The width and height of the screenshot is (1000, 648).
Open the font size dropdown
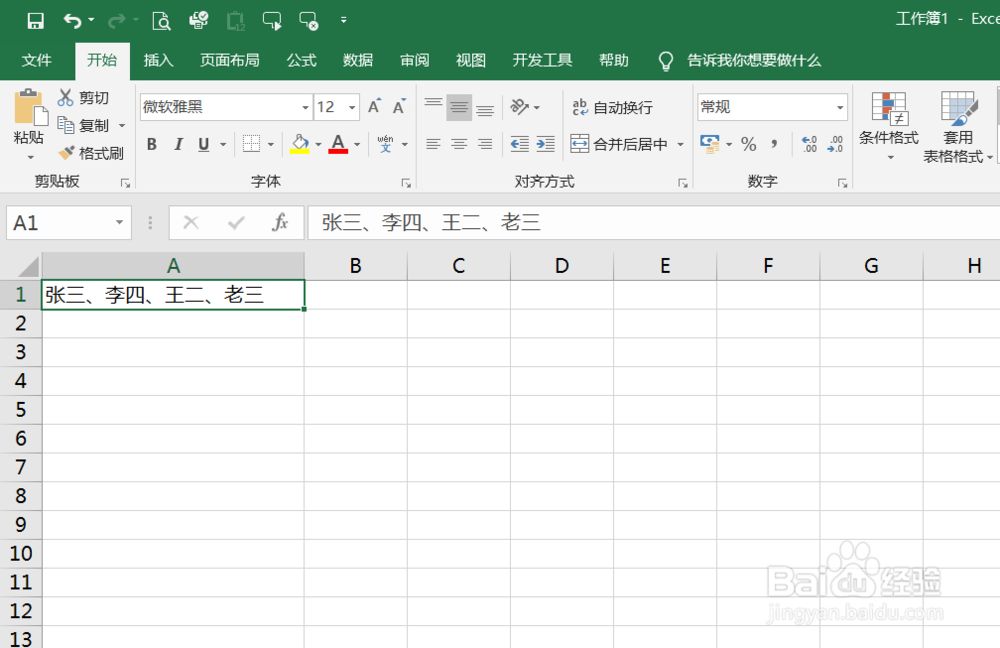point(352,106)
